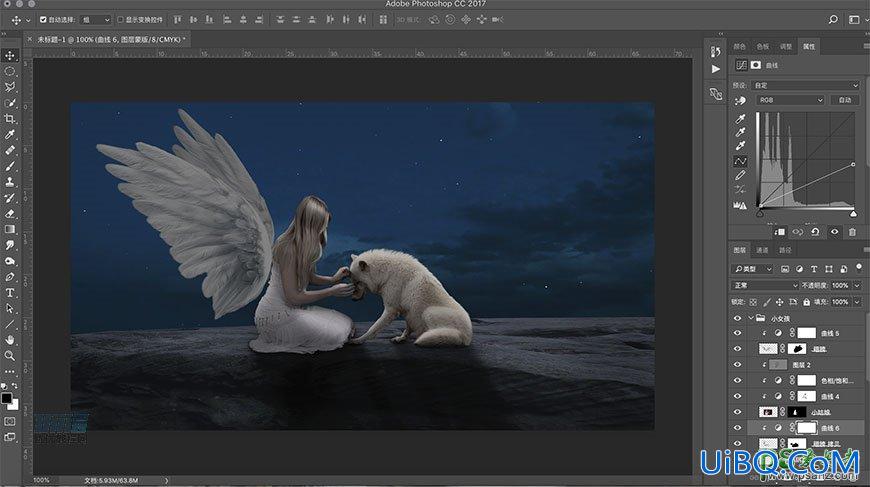Image resolution: width=870 pixels, height=487 pixels.
Task: Click the white point slider under the curve
Action: pyautogui.click(x=853, y=214)
